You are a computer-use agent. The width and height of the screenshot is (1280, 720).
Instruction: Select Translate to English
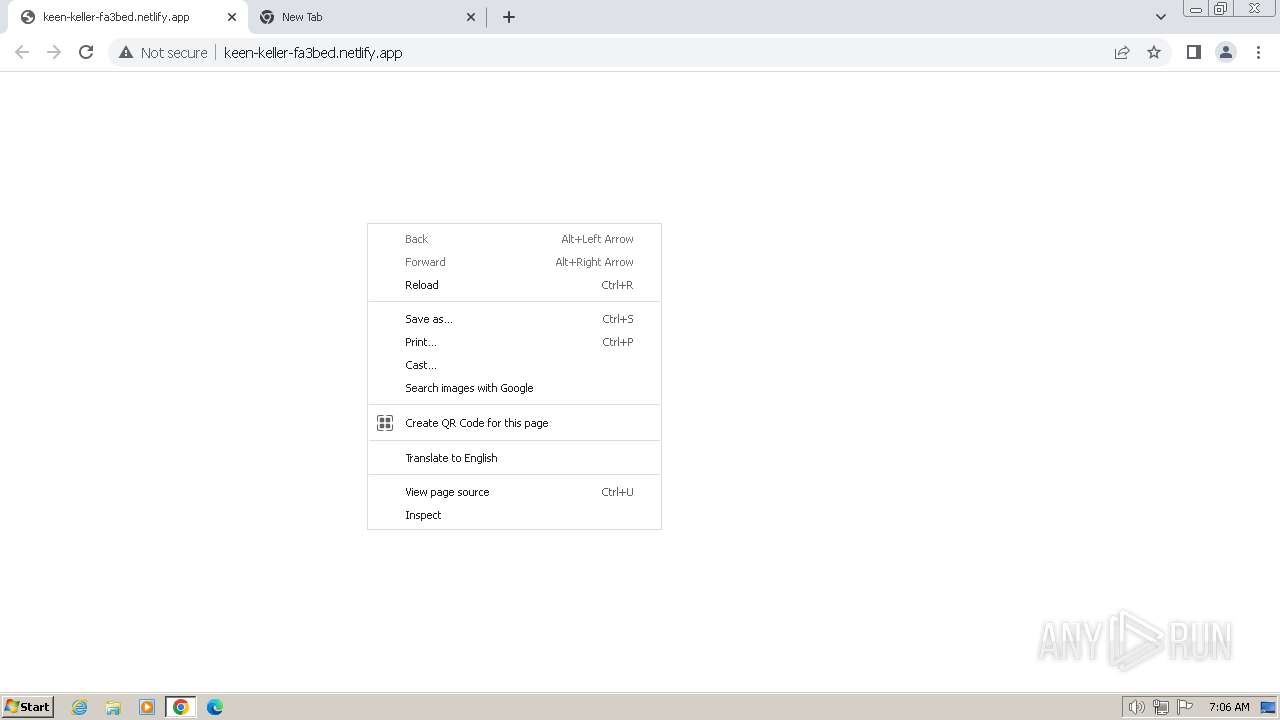click(514, 458)
